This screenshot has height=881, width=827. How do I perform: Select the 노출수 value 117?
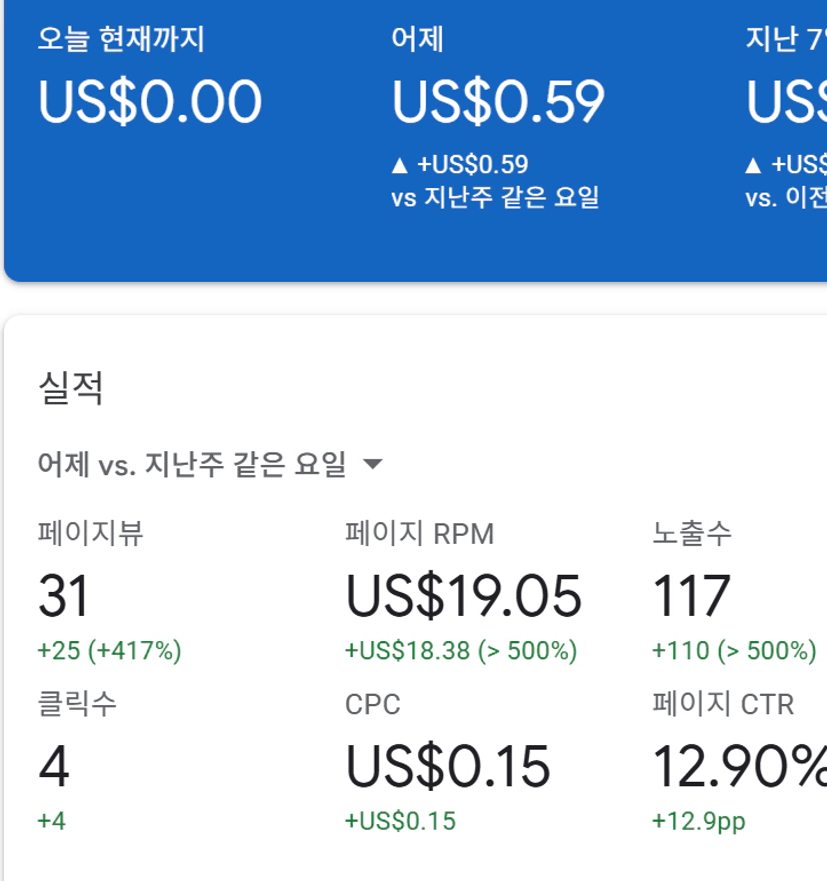click(x=691, y=596)
